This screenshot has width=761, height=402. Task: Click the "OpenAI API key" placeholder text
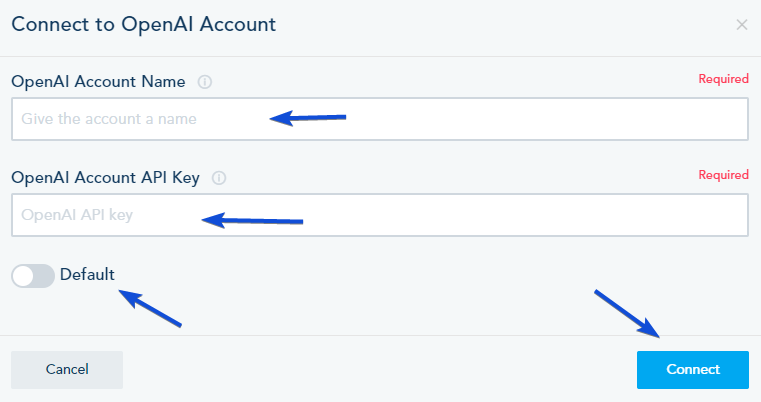click(x=77, y=215)
